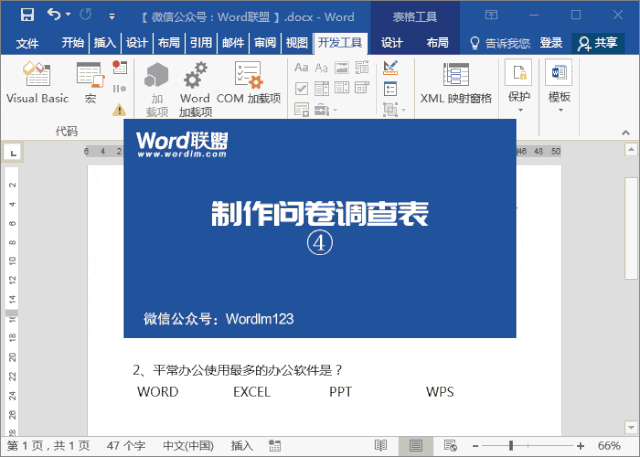Screen dimensions: 640x457
Task: Toggle Design Mode for controls
Action: point(391,68)
